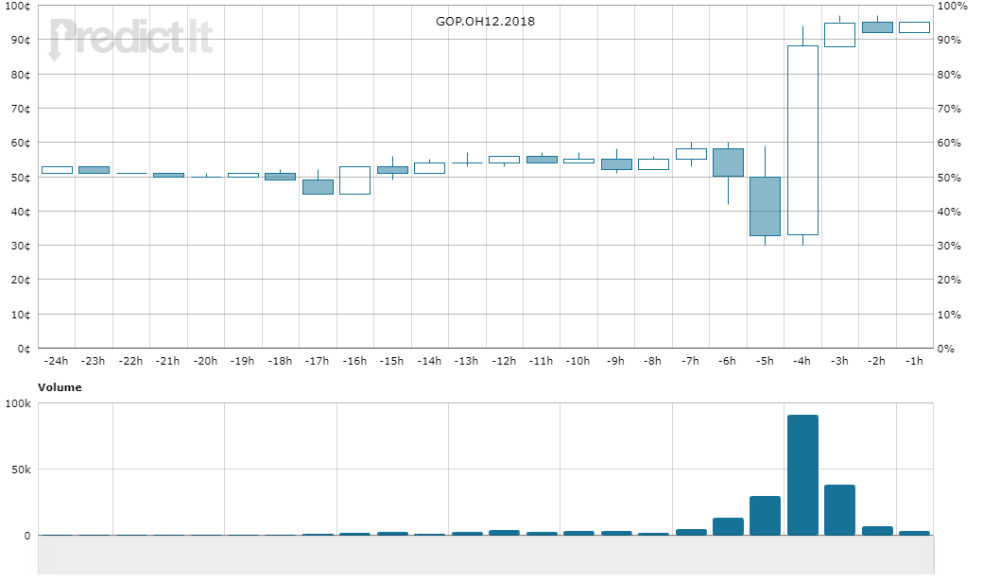1000x581 pixels.
Task: Click the -24h label on the time axis
Action: pos(57,359)
